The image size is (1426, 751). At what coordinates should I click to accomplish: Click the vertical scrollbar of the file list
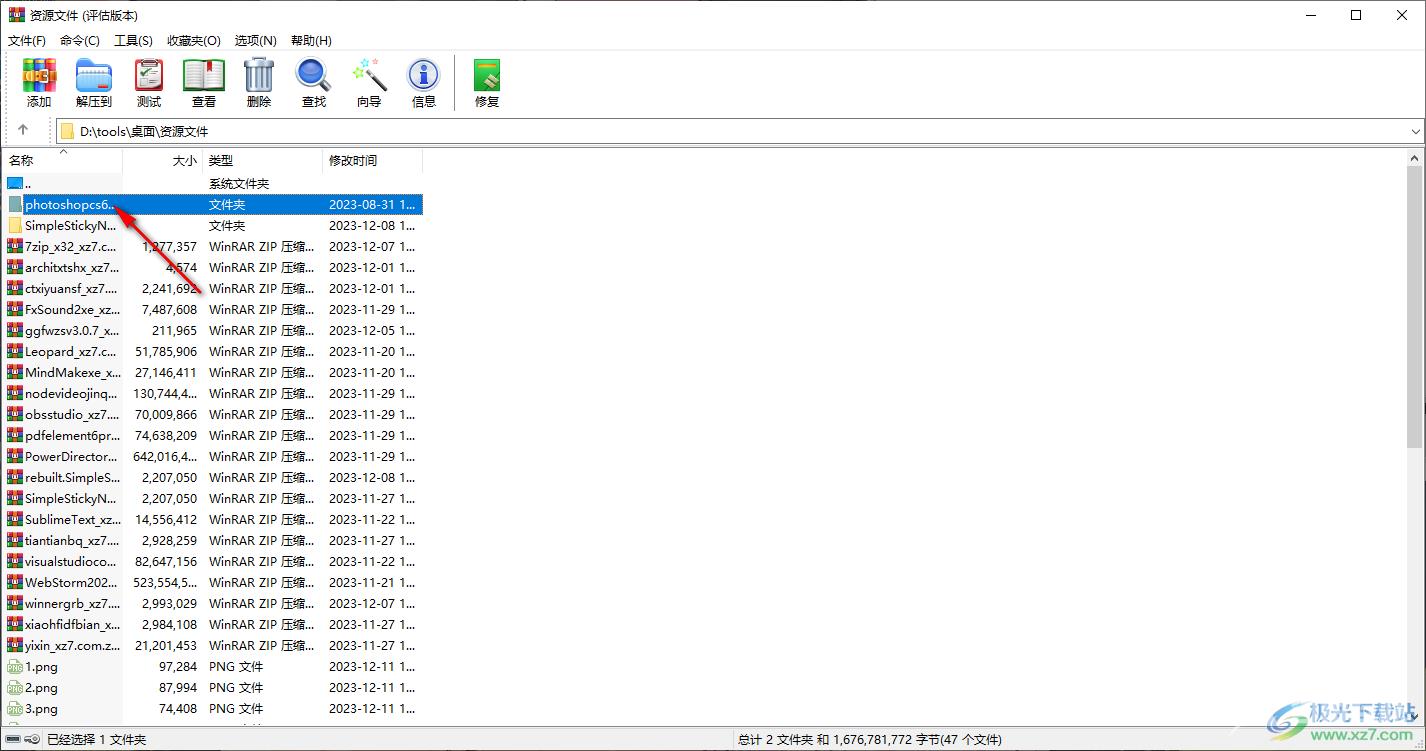coord(1414,308)
